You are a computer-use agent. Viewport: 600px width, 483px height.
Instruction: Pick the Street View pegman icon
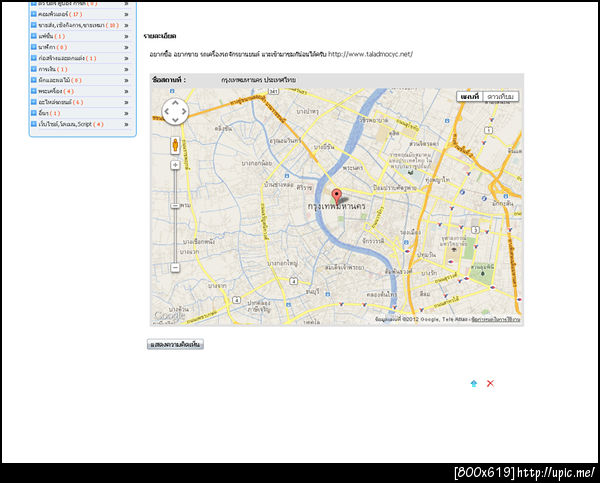point(175,145)
